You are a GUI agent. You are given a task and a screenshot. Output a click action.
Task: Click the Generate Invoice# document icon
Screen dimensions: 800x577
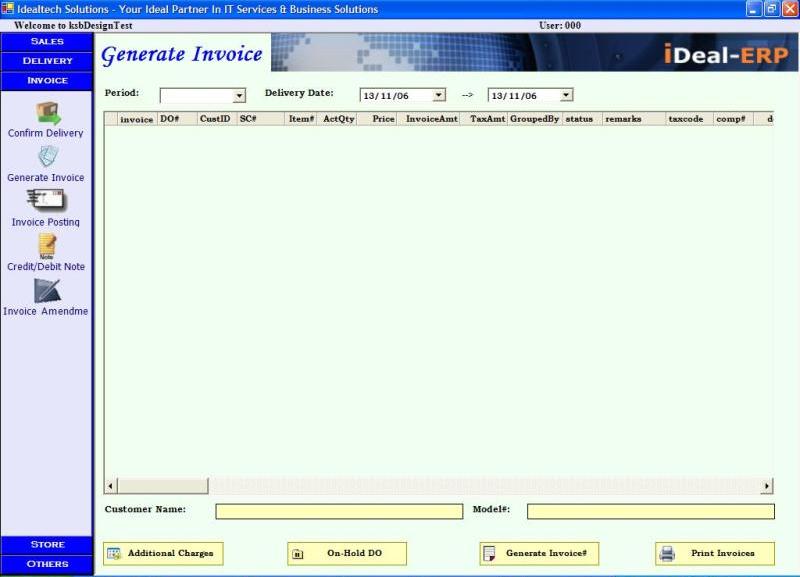[491, 553]
